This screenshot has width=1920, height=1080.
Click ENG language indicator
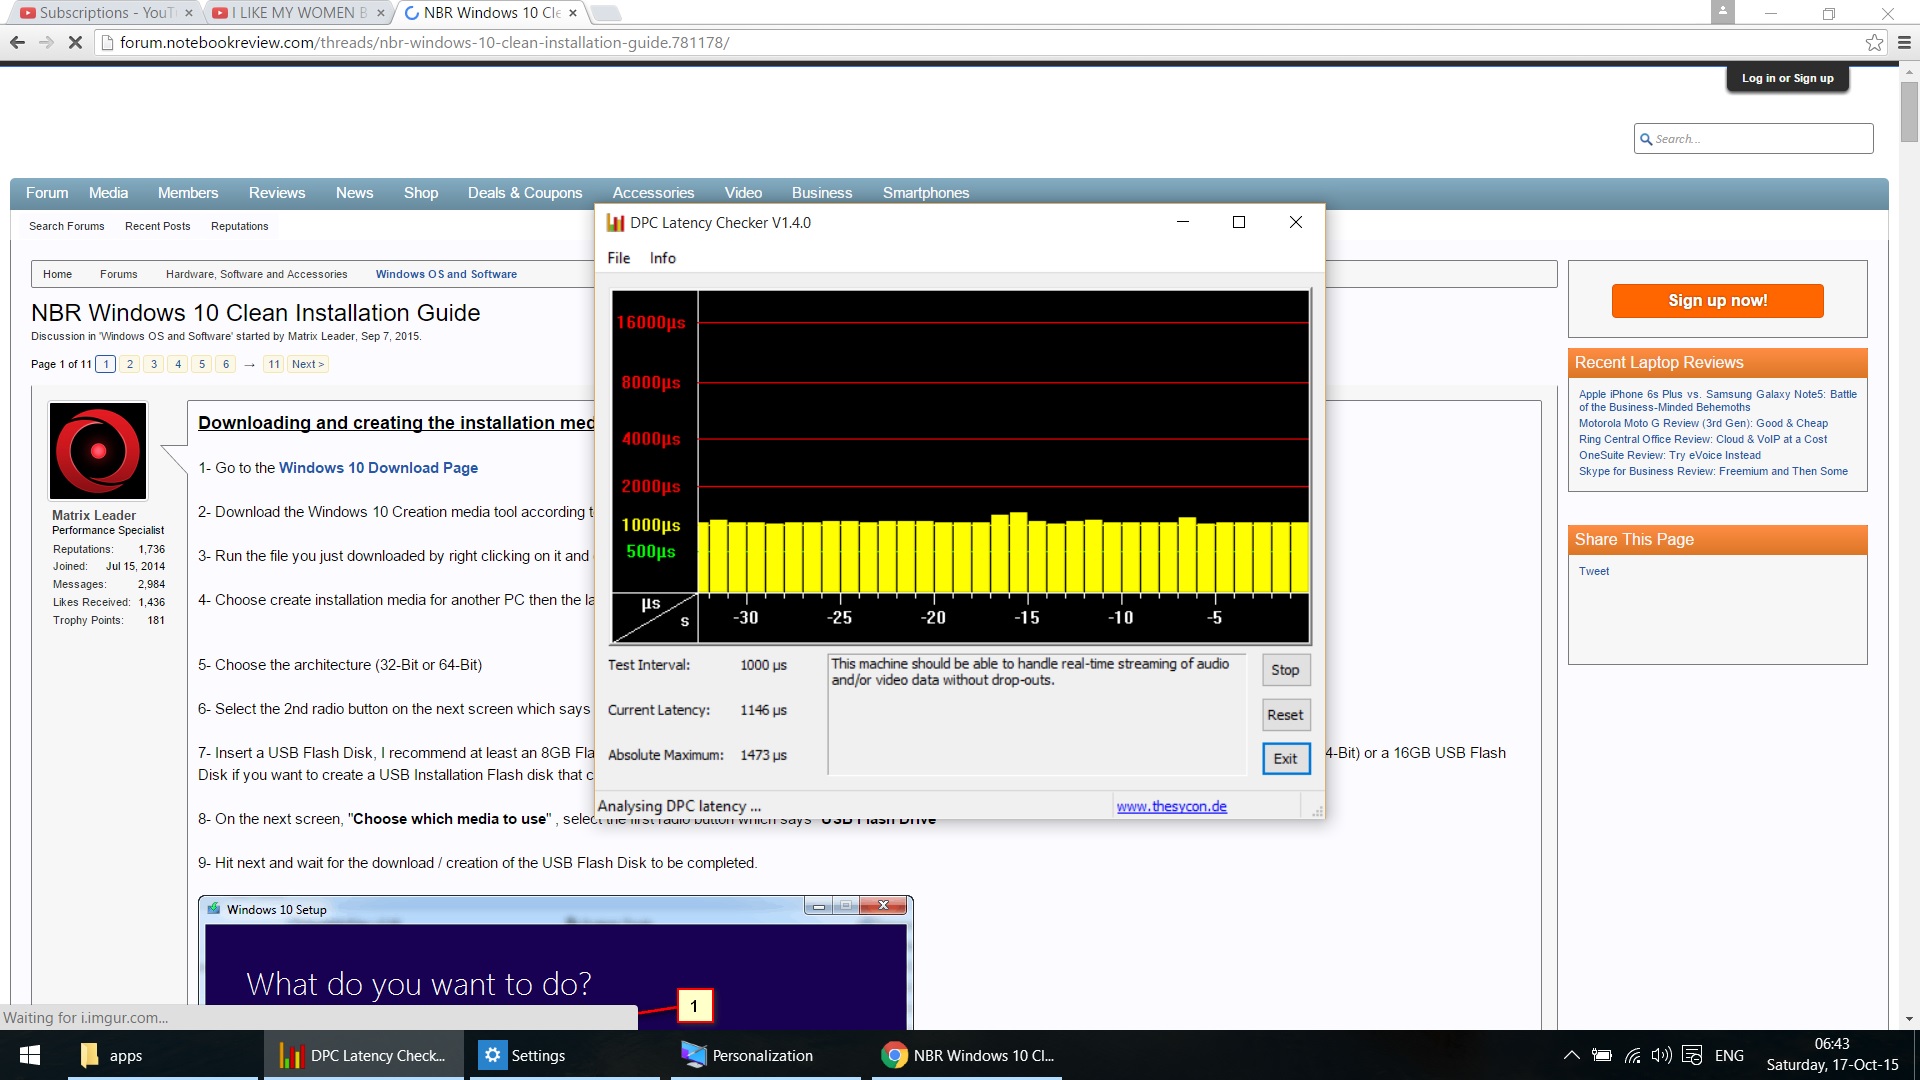[x=1729, y=1055]
